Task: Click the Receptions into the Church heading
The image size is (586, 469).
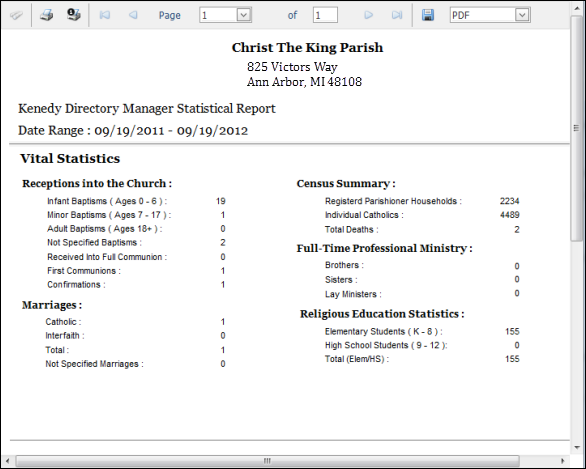Action: pyautogui.click(x=97, y=183)
